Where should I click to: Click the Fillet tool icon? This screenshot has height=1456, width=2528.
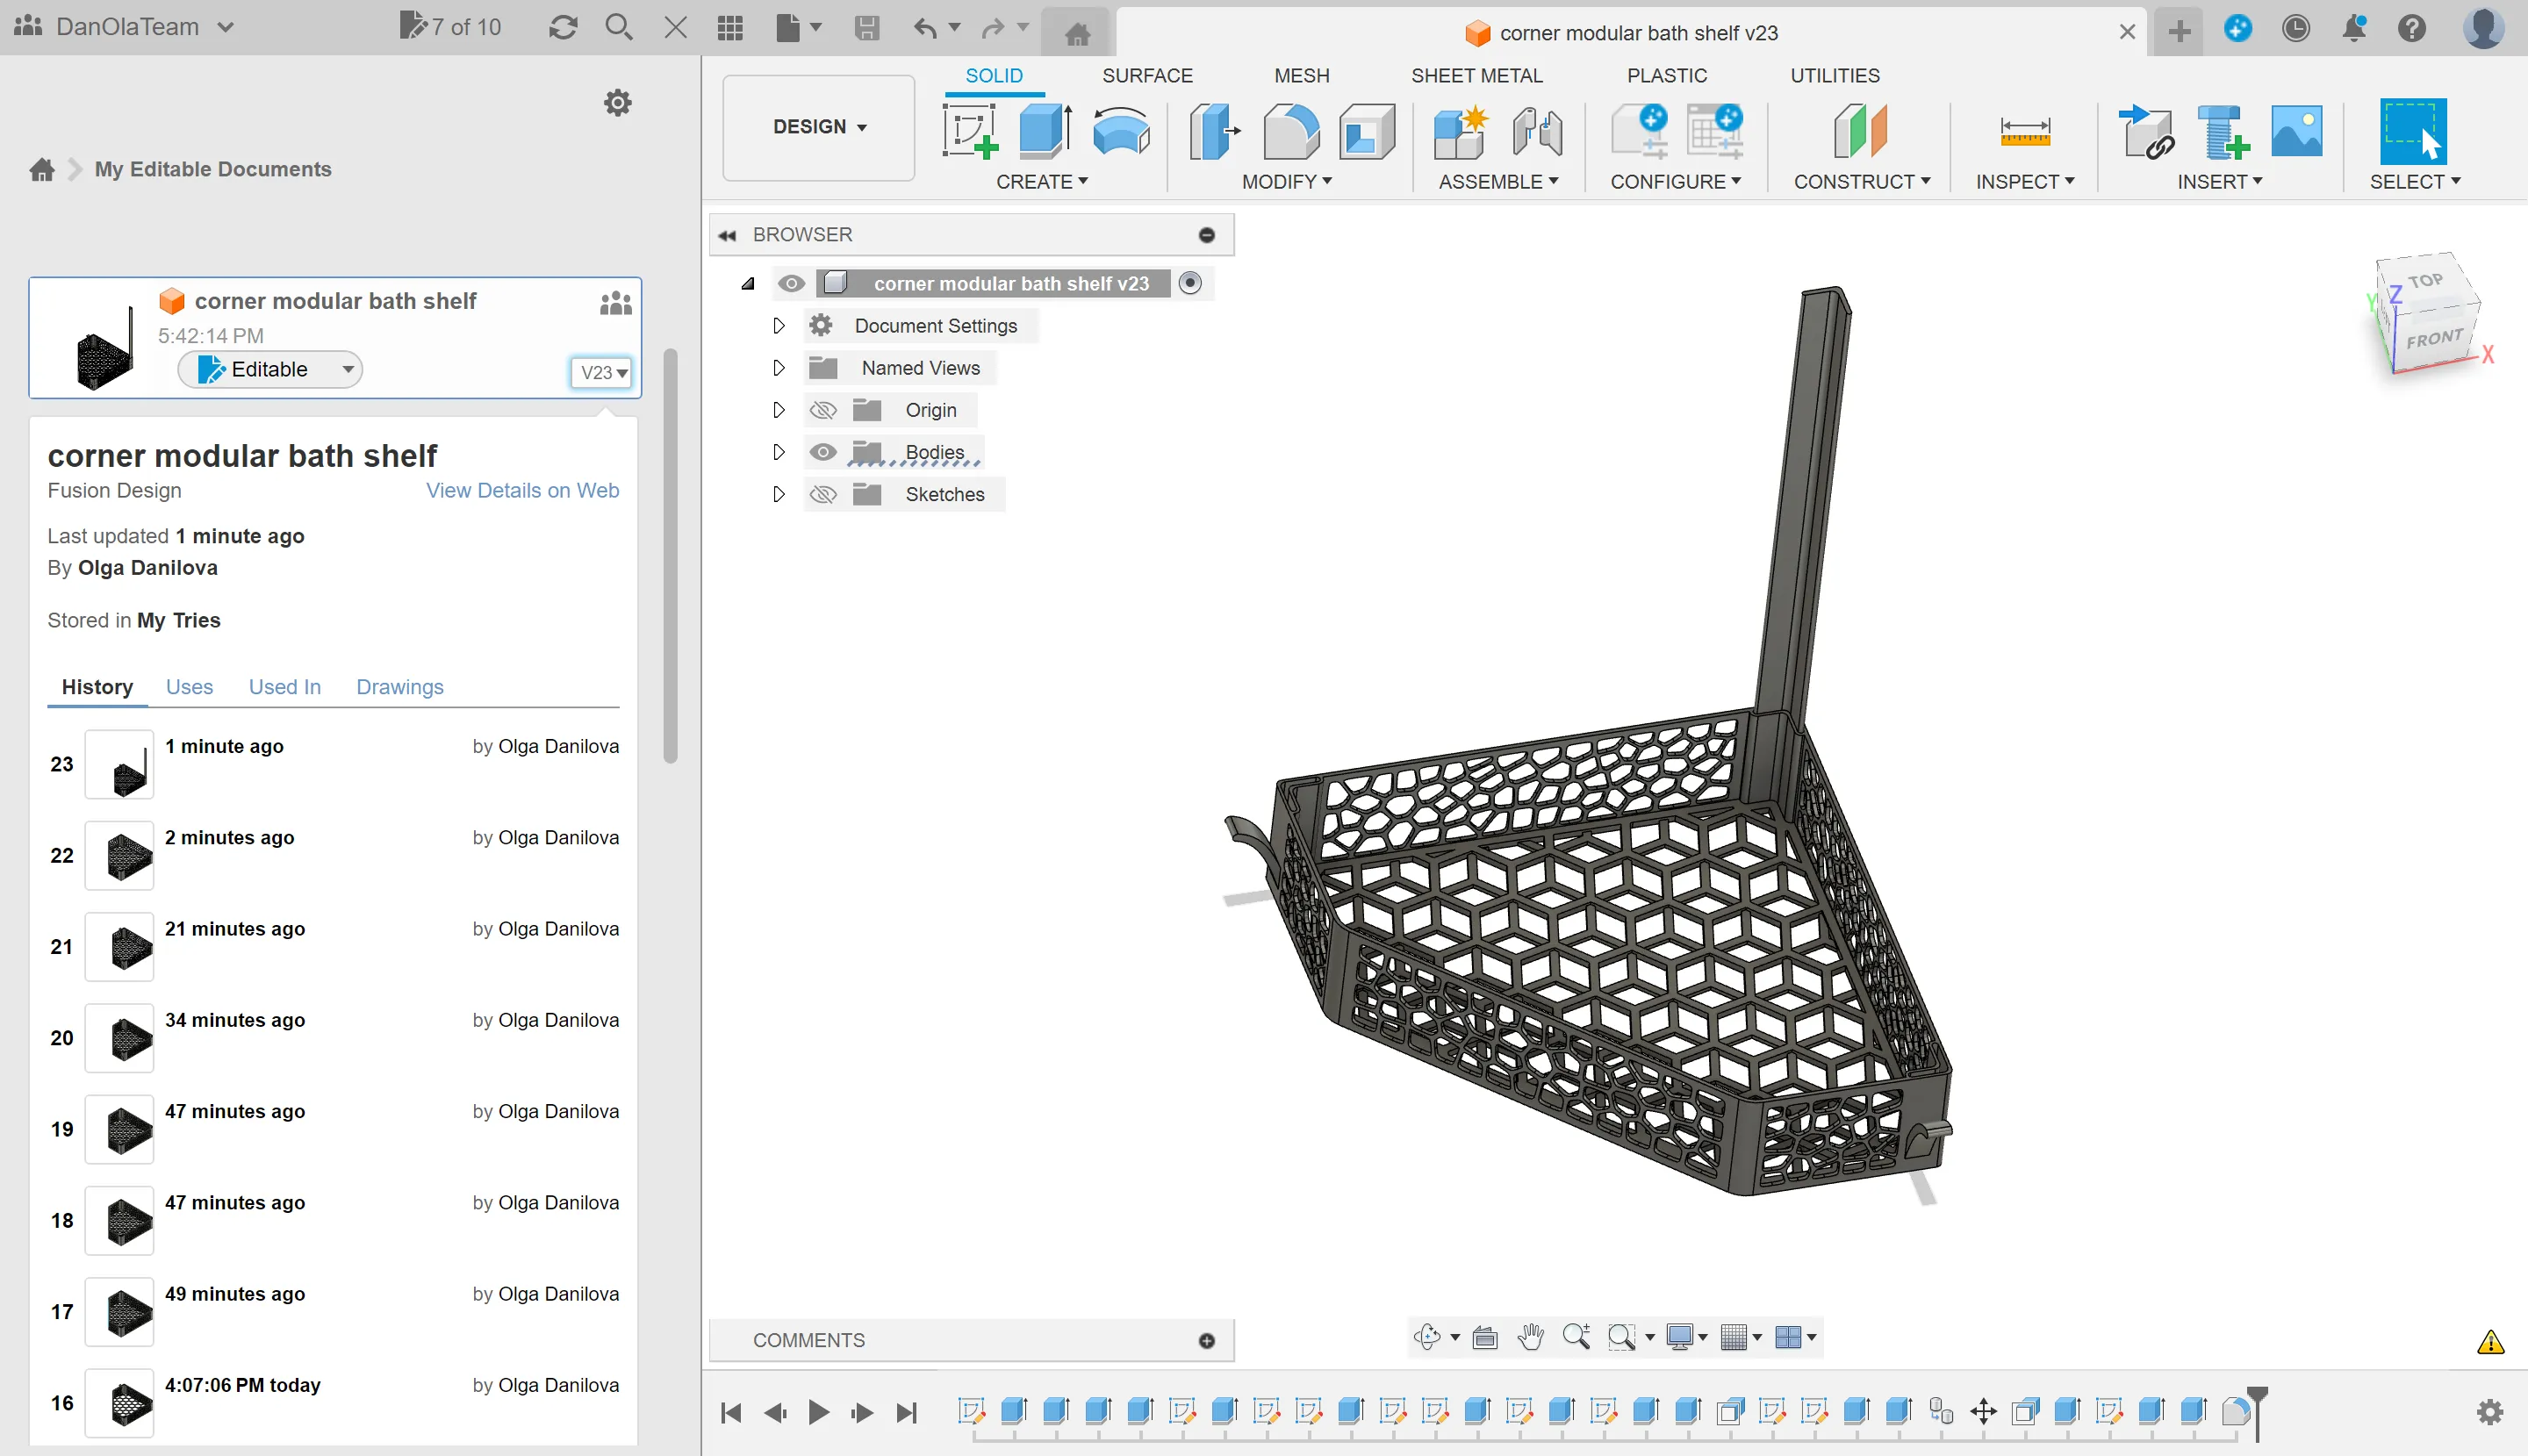(x=1290, y=131)
